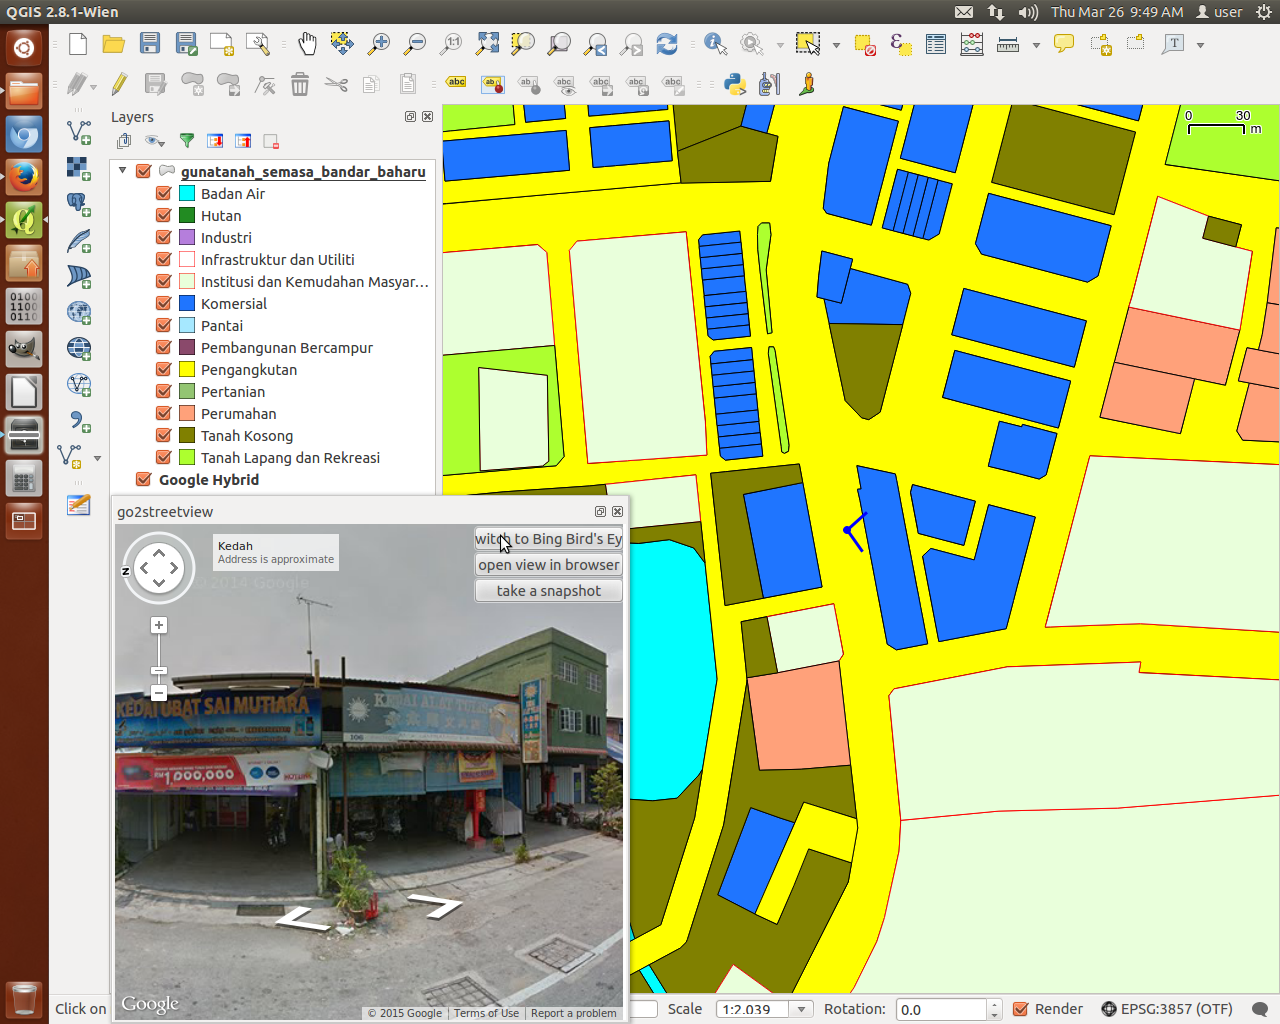
Task: Open the Filter Legend funnel icon
Action: pyautogui.click(x=186, y=141)
